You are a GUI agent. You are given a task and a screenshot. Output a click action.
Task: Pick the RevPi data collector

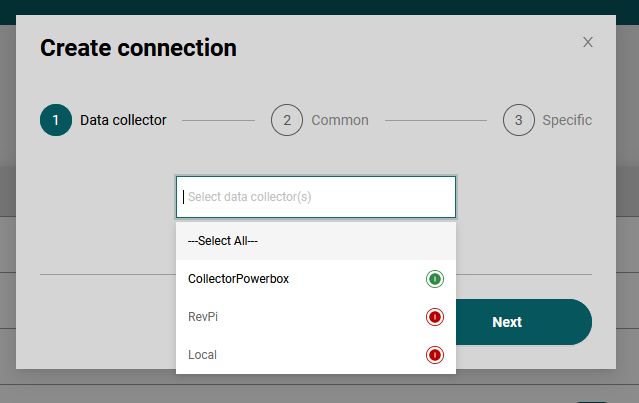pos(203,317)
